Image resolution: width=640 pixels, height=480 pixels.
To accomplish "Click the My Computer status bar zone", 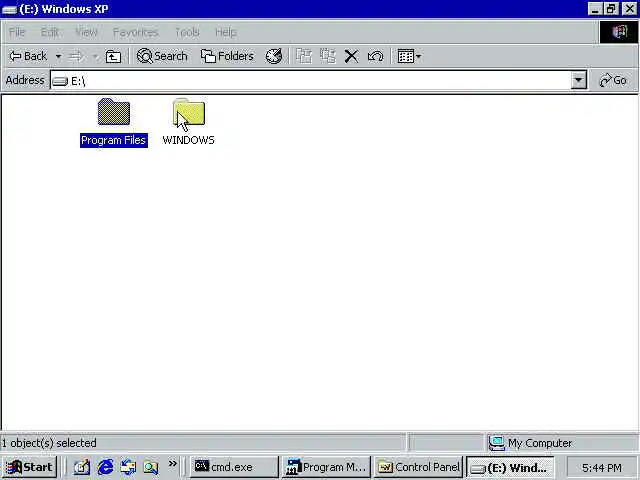I will (562, 443).
